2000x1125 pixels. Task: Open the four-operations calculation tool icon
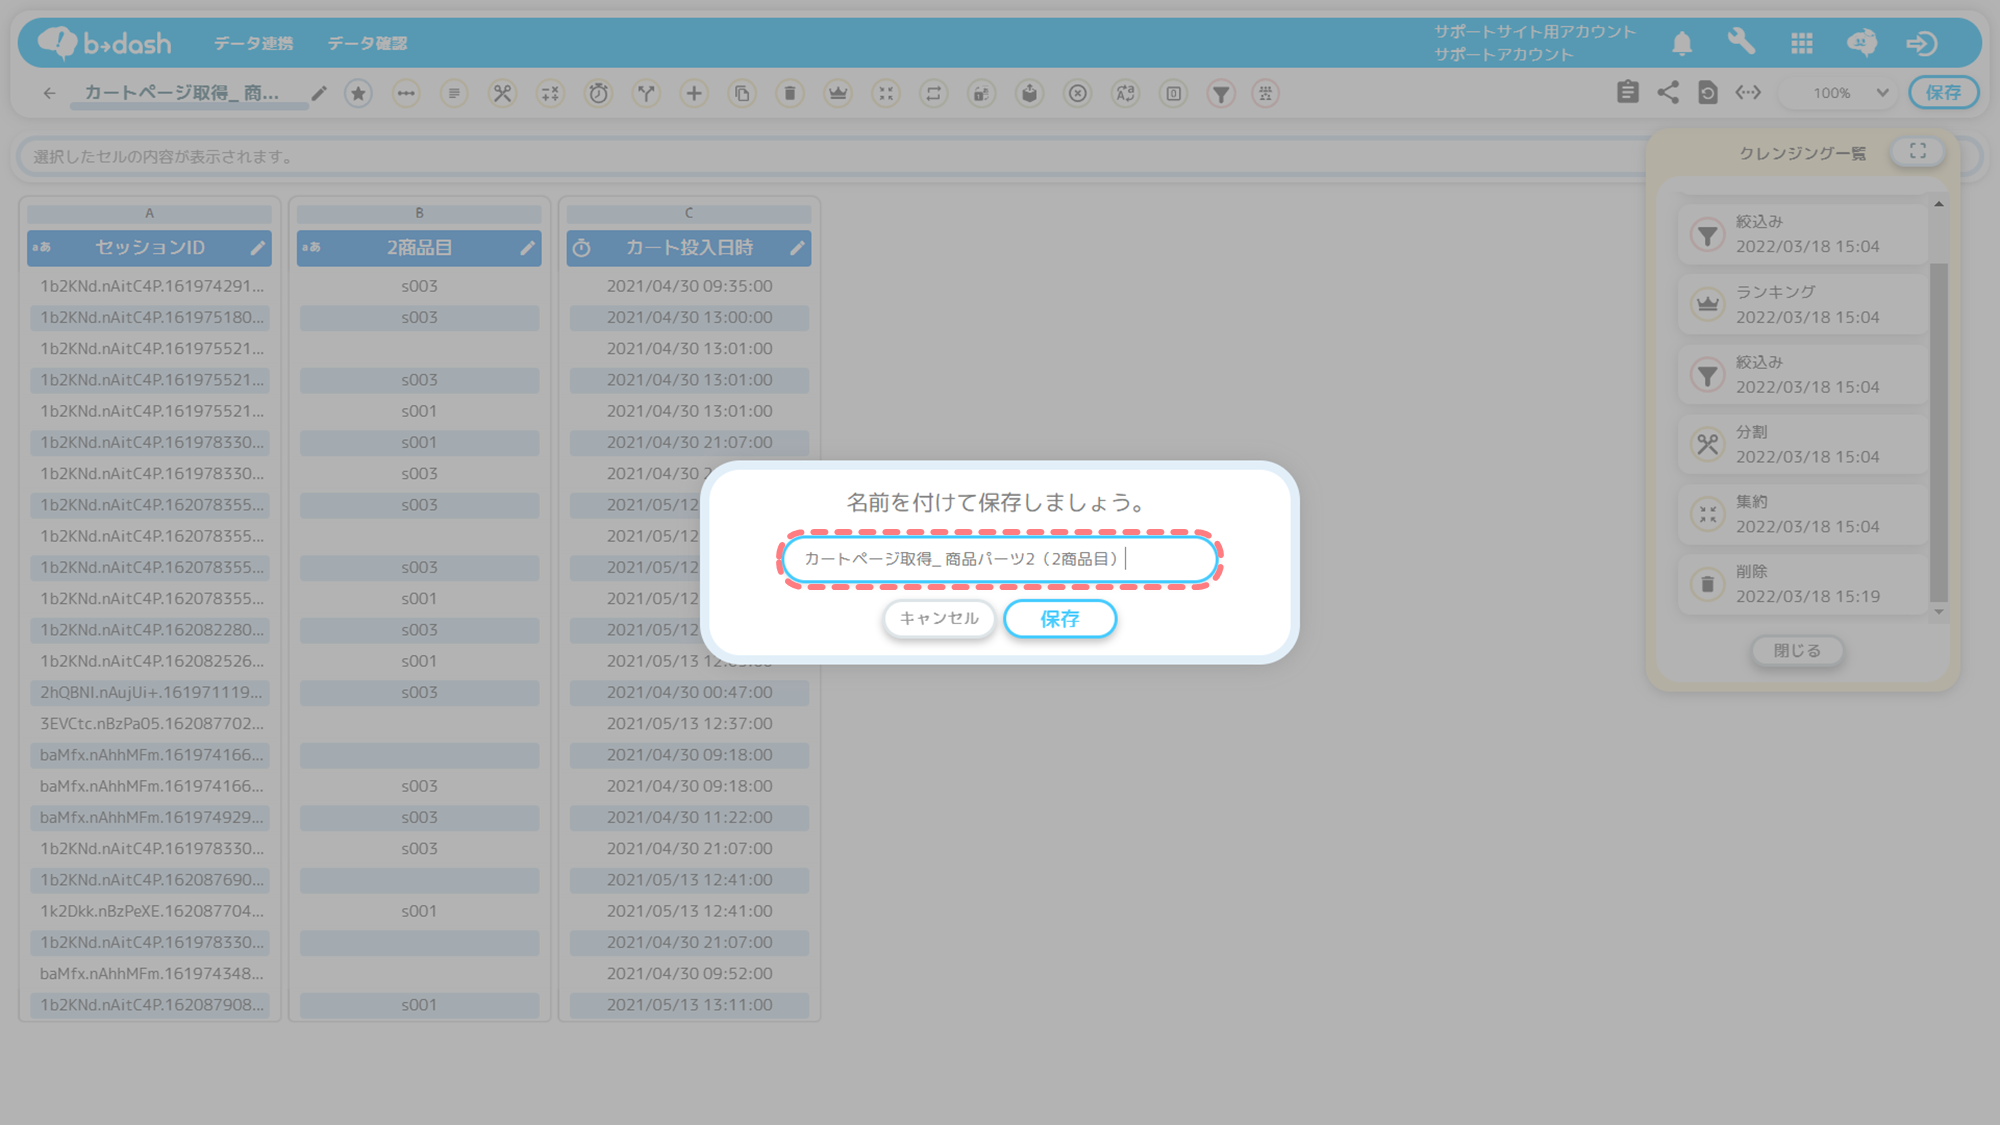pyautogui.click(x=550, y=93)
